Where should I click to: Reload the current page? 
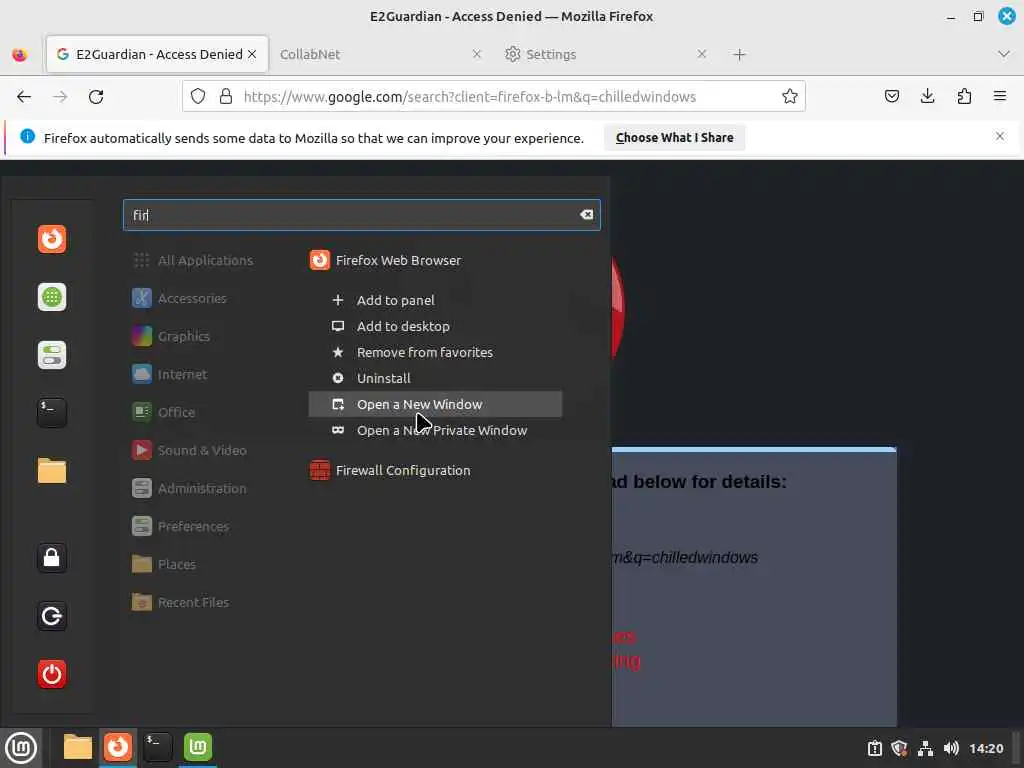[x=96, y=97]
